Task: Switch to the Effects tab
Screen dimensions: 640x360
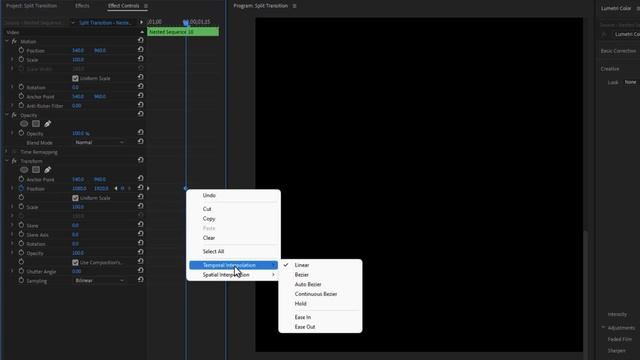Action: point(82,6)
